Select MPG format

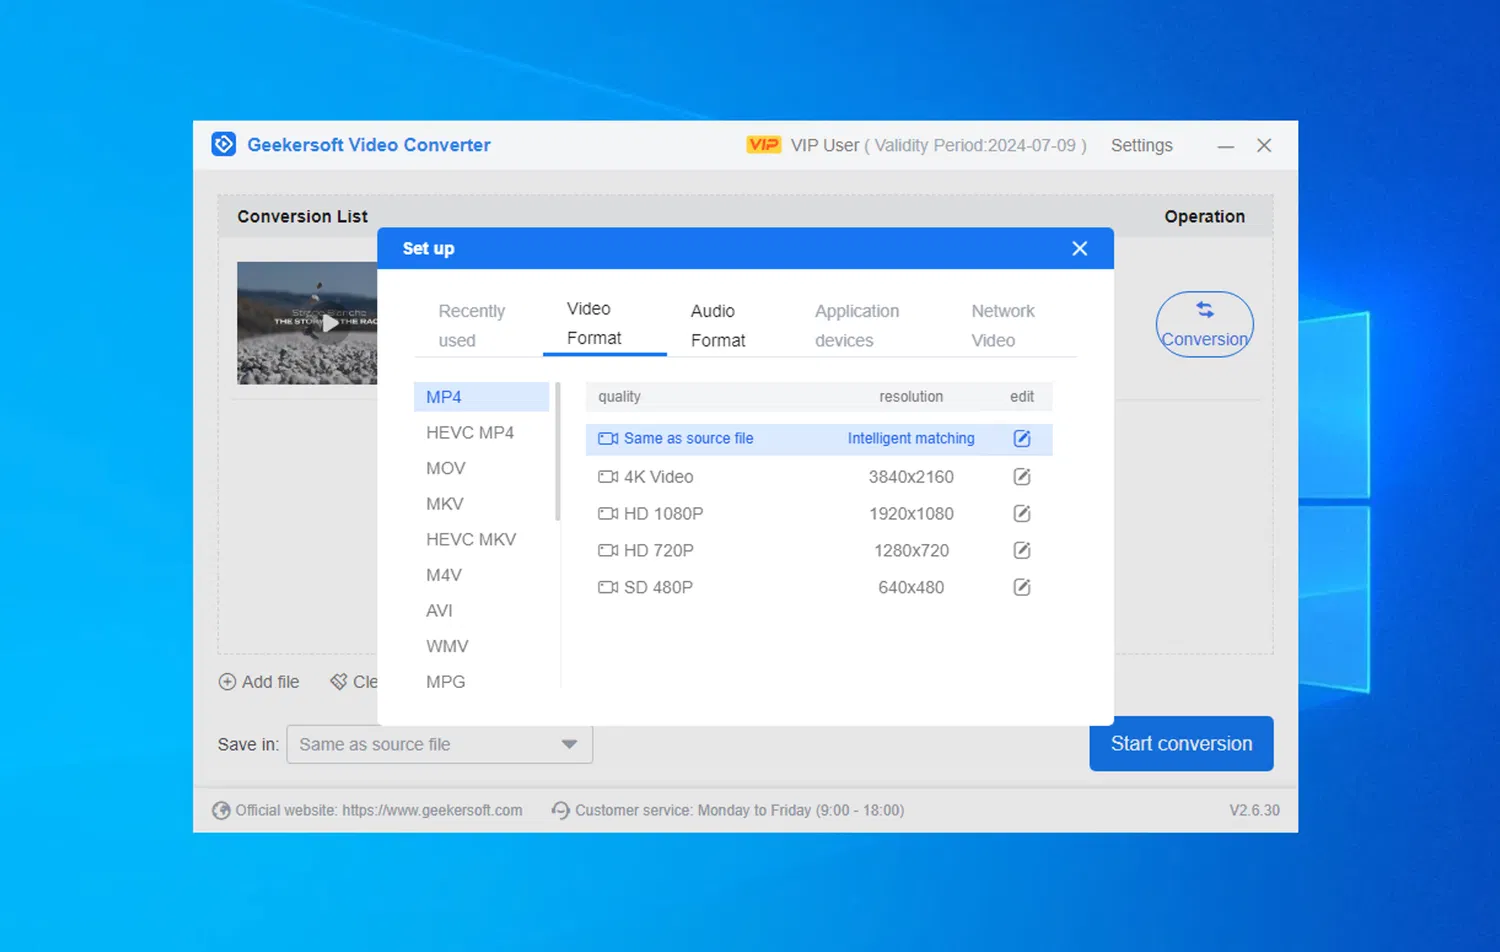click(446, 682)
